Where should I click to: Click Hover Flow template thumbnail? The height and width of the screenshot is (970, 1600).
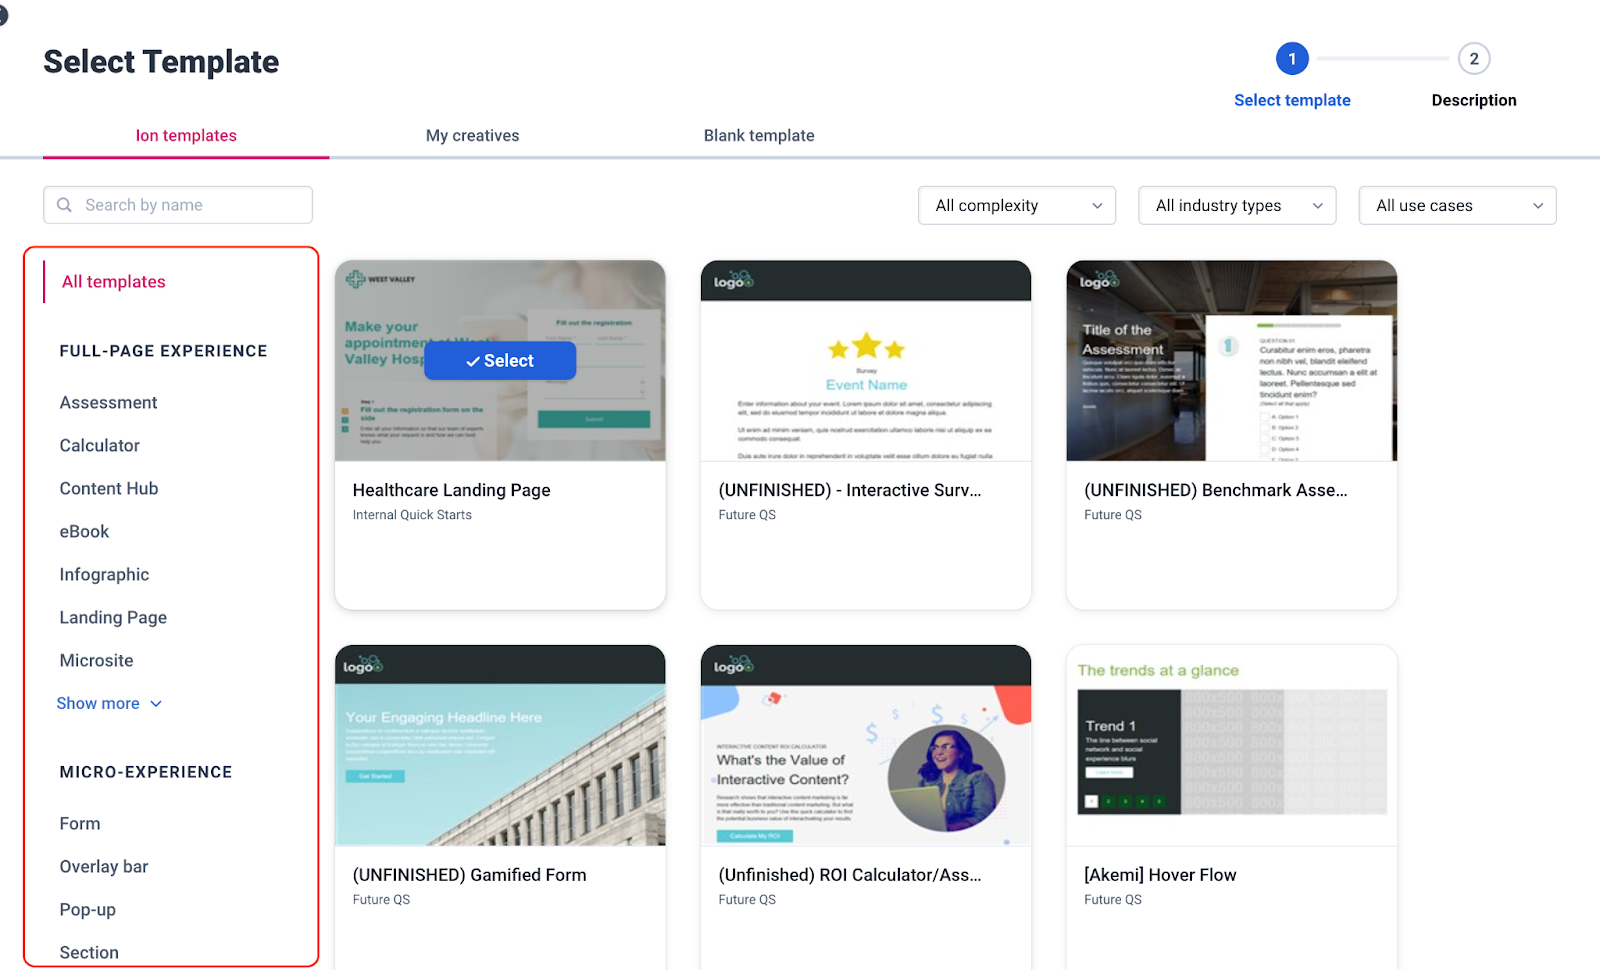coord(1232,746)
